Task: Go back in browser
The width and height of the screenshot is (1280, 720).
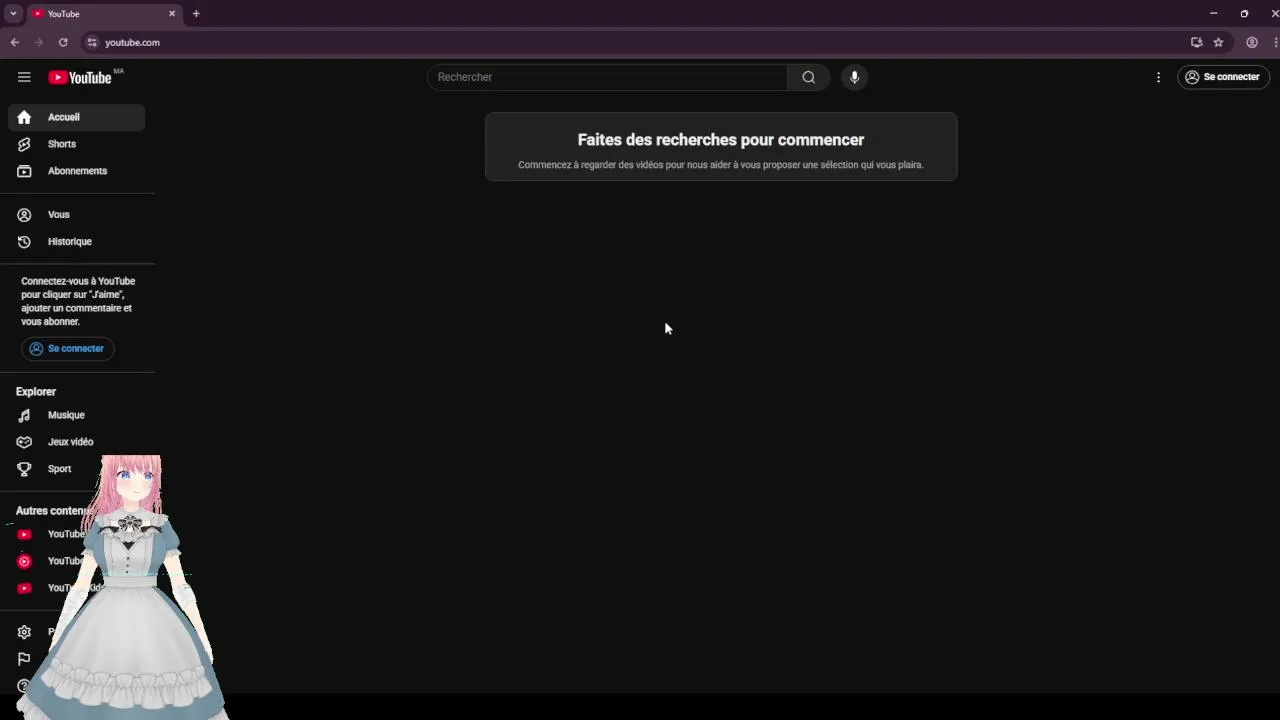Action: [14, 42]
